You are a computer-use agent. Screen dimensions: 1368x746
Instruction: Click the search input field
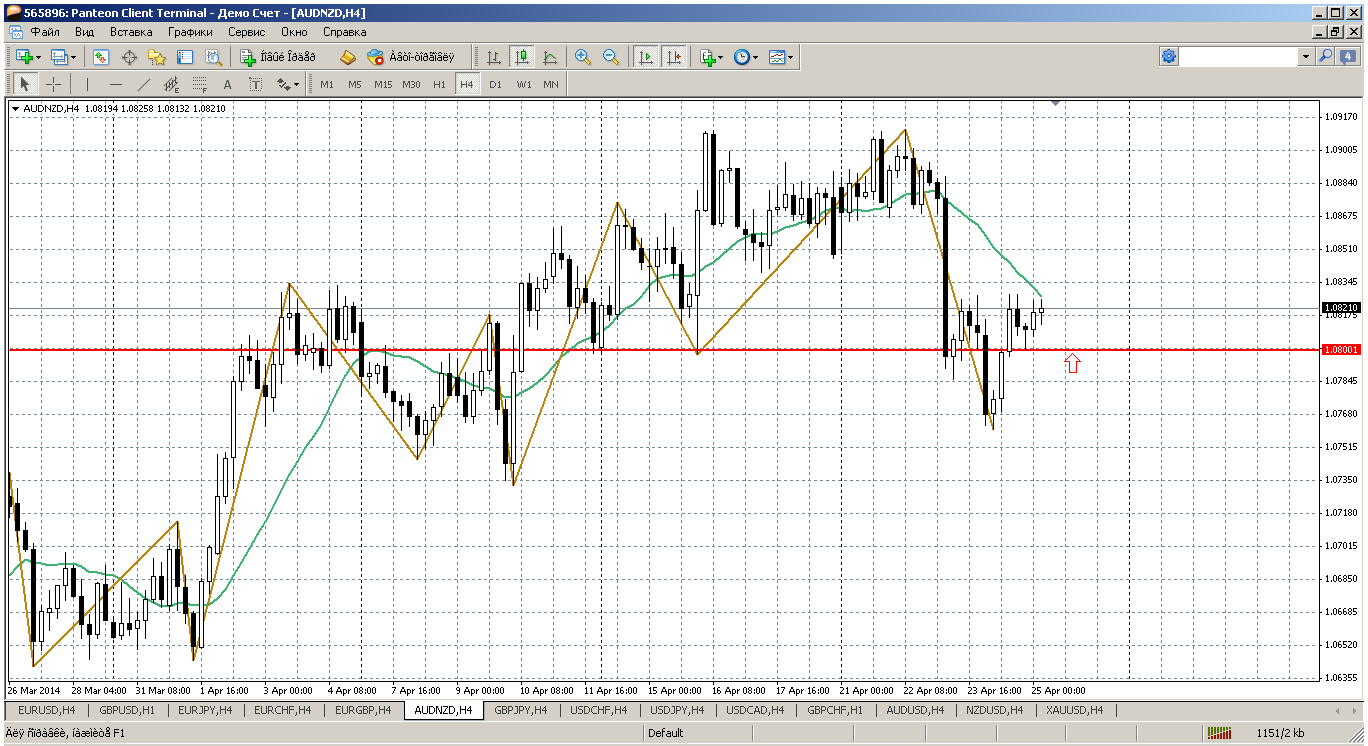tap(1240, 57)
